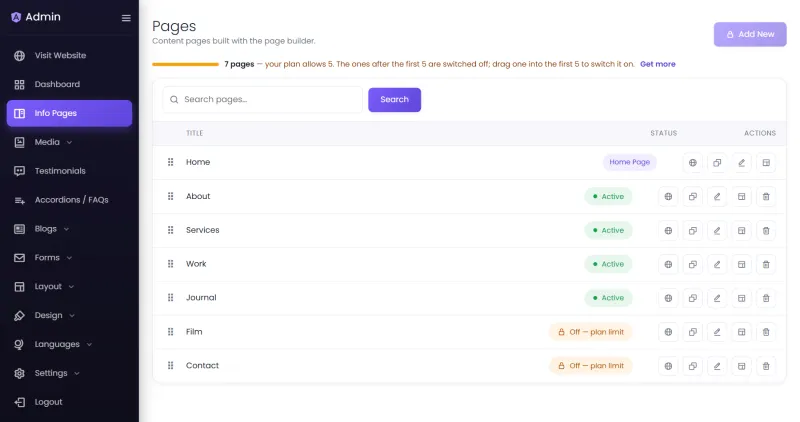Duplicate the About page via copy icon
This screenshot has width=800, height=422.
tap(692, 196)
